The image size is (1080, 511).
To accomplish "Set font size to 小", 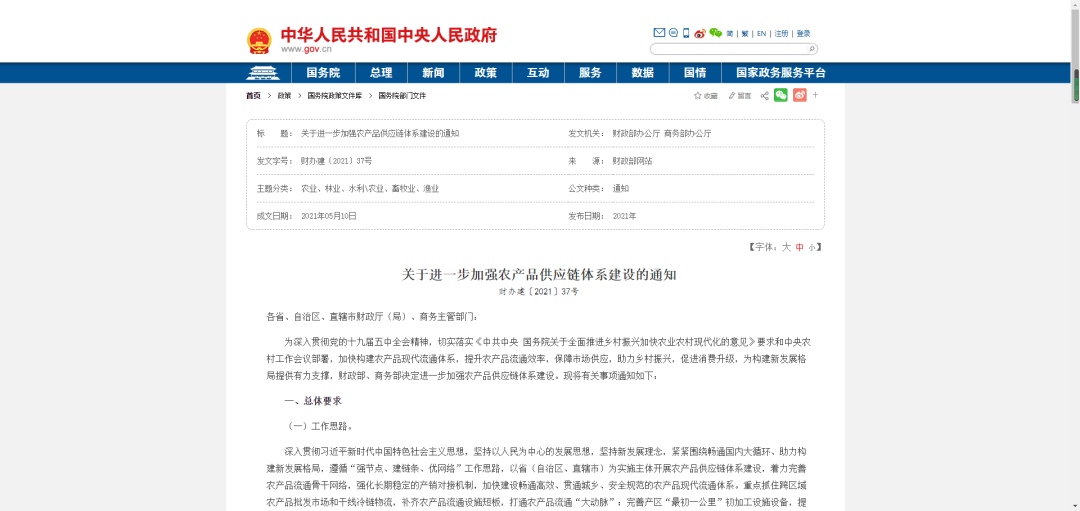I will (x=812, y=246).
